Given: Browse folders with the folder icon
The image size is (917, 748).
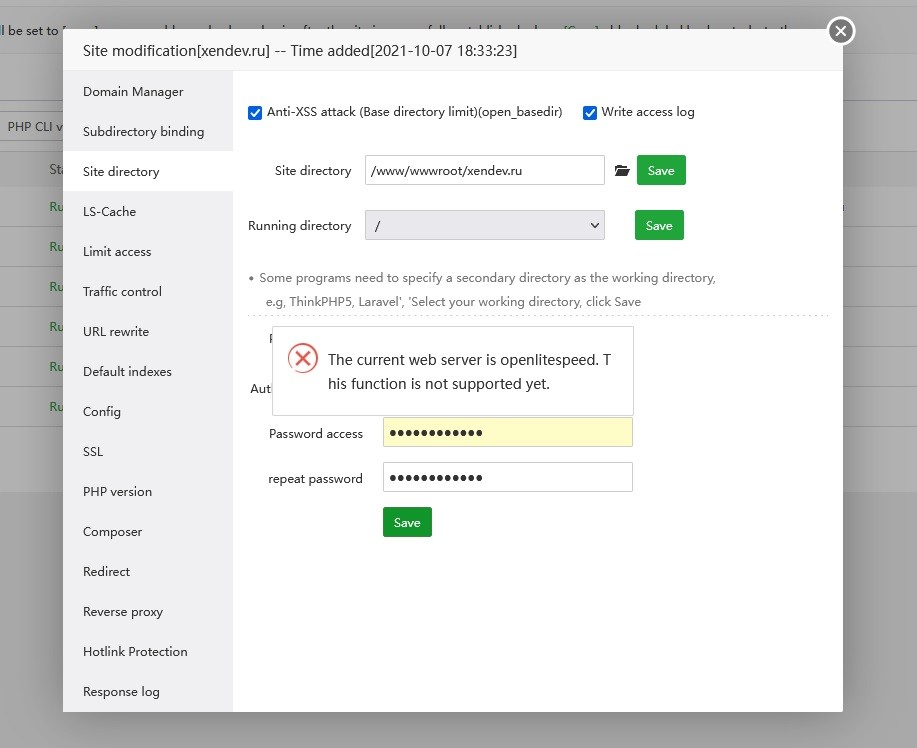Looking at the screenshot, I should pyautogui.click(x=622, y=170).
